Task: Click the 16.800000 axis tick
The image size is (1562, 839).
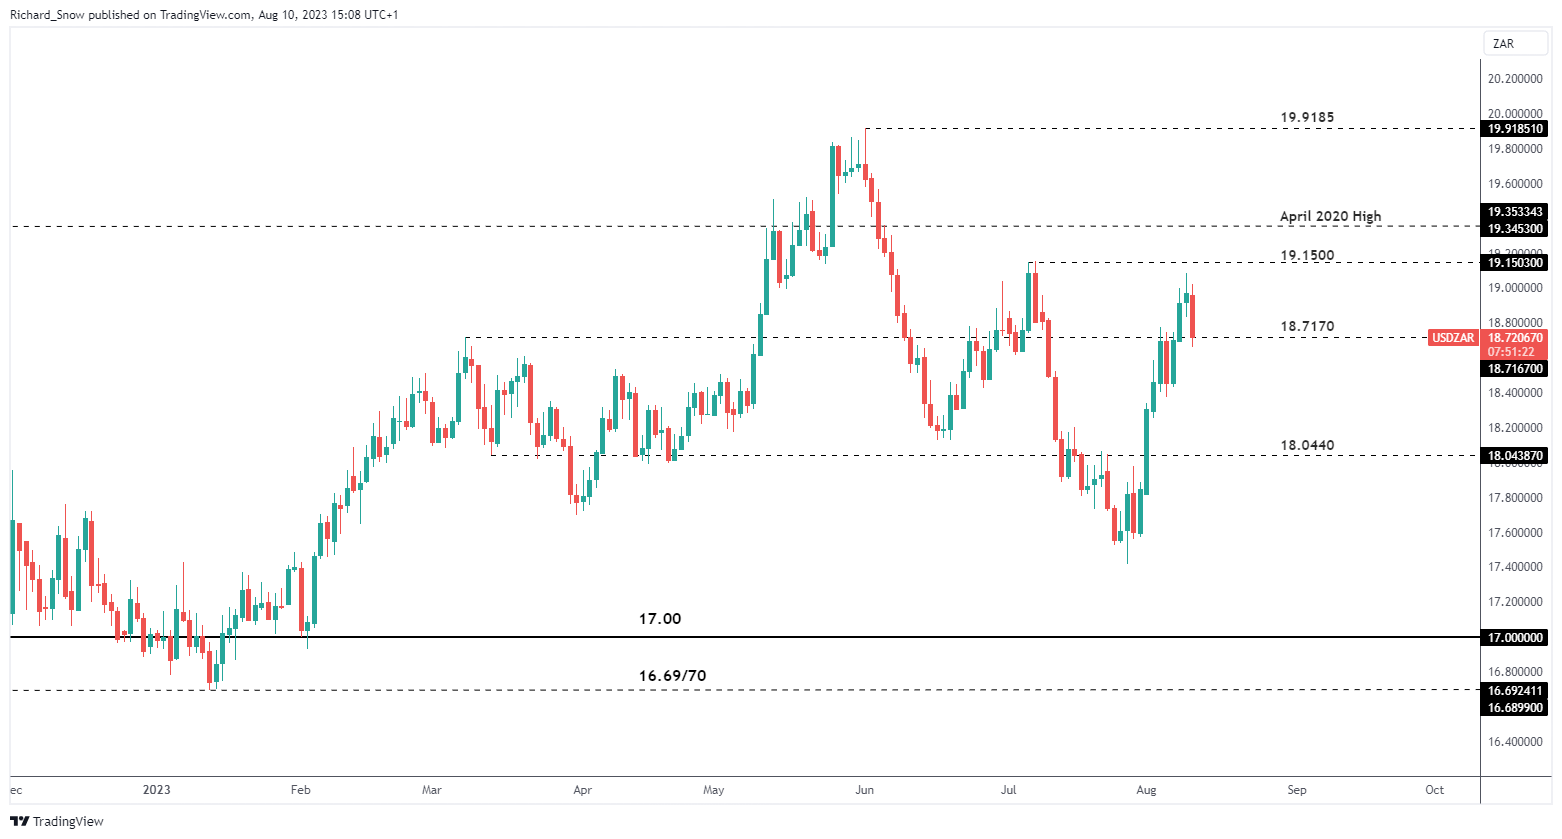Action: coord(1514,672)
